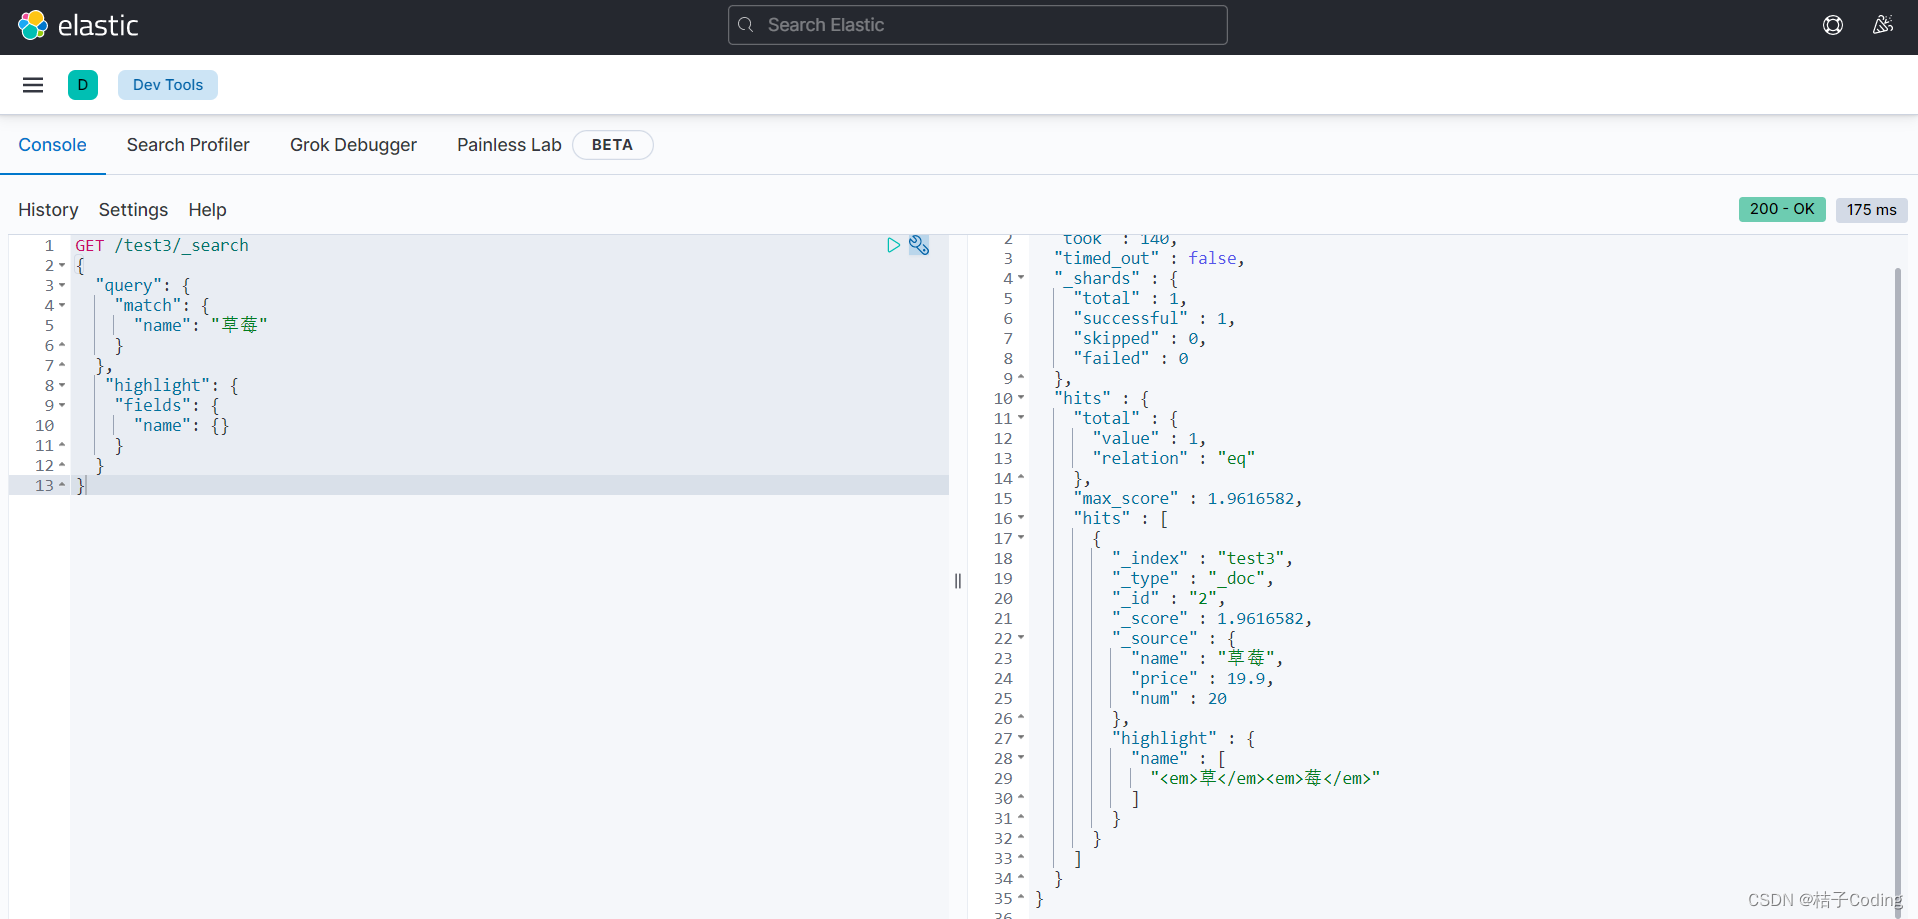Click the Dev Tools breadcrumb
Image resolution: width=1918 pixels, height=919 pixels.
coord(168,85)
